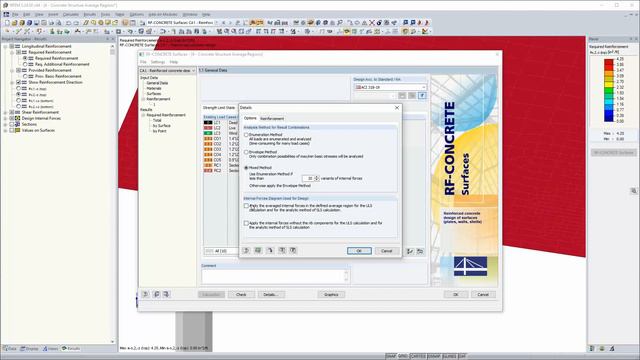Click dark blue bottom swatch in color scale

point(609,119)
